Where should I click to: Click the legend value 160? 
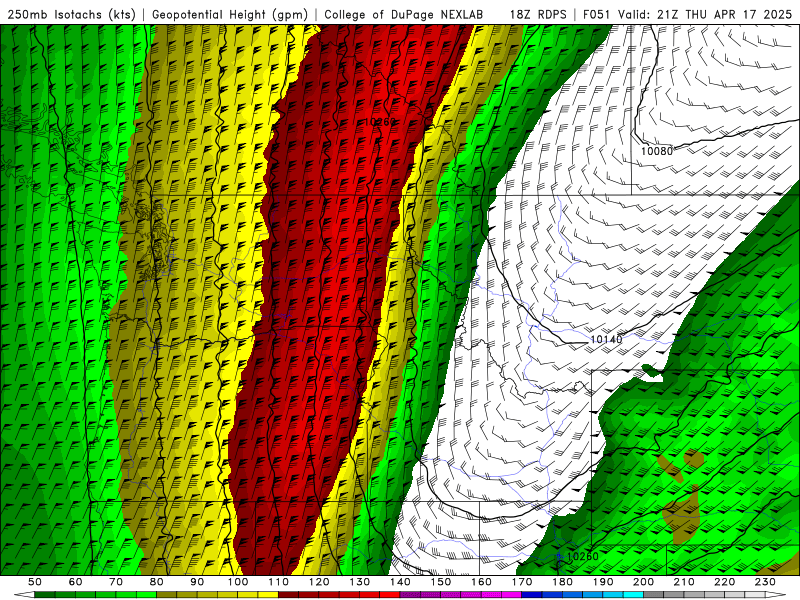click(481, 582)
